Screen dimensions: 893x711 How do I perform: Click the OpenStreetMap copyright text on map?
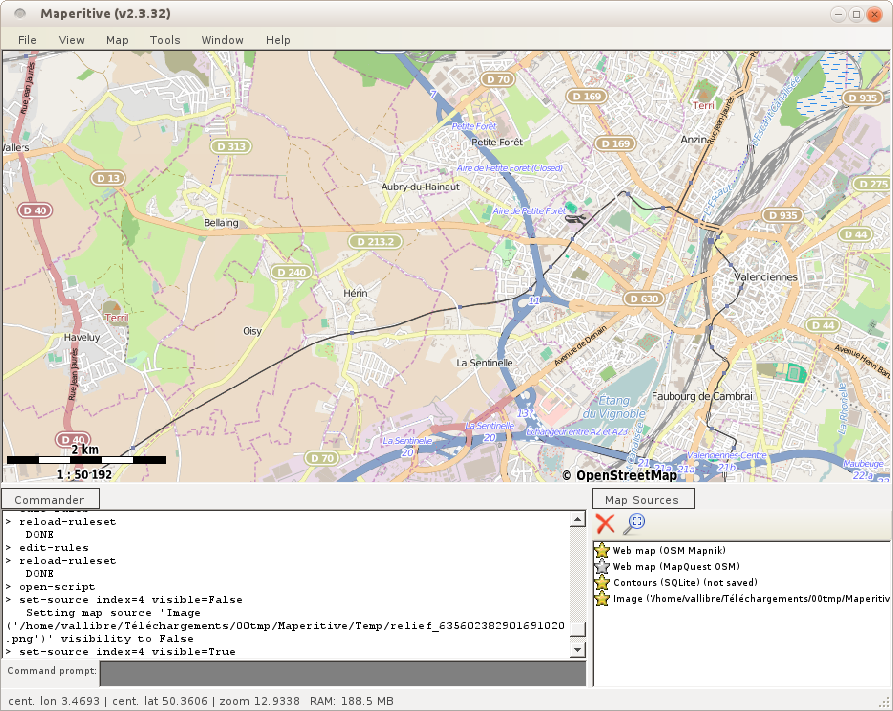(x=619, y=475)
